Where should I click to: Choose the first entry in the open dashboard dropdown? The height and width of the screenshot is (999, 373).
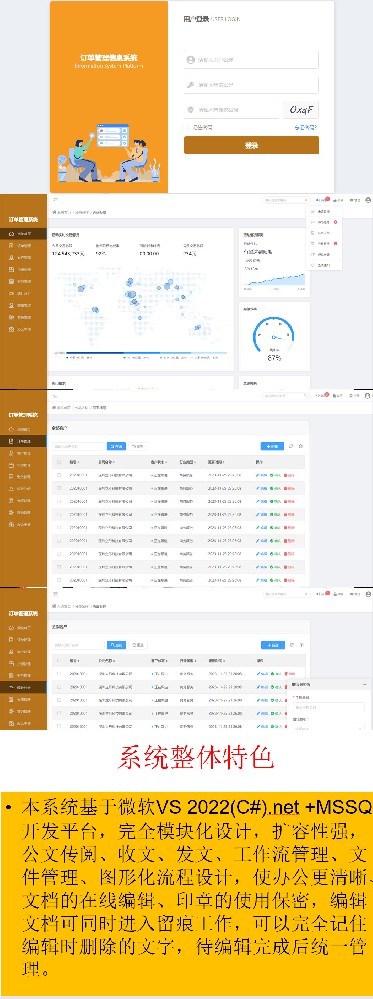323,211
